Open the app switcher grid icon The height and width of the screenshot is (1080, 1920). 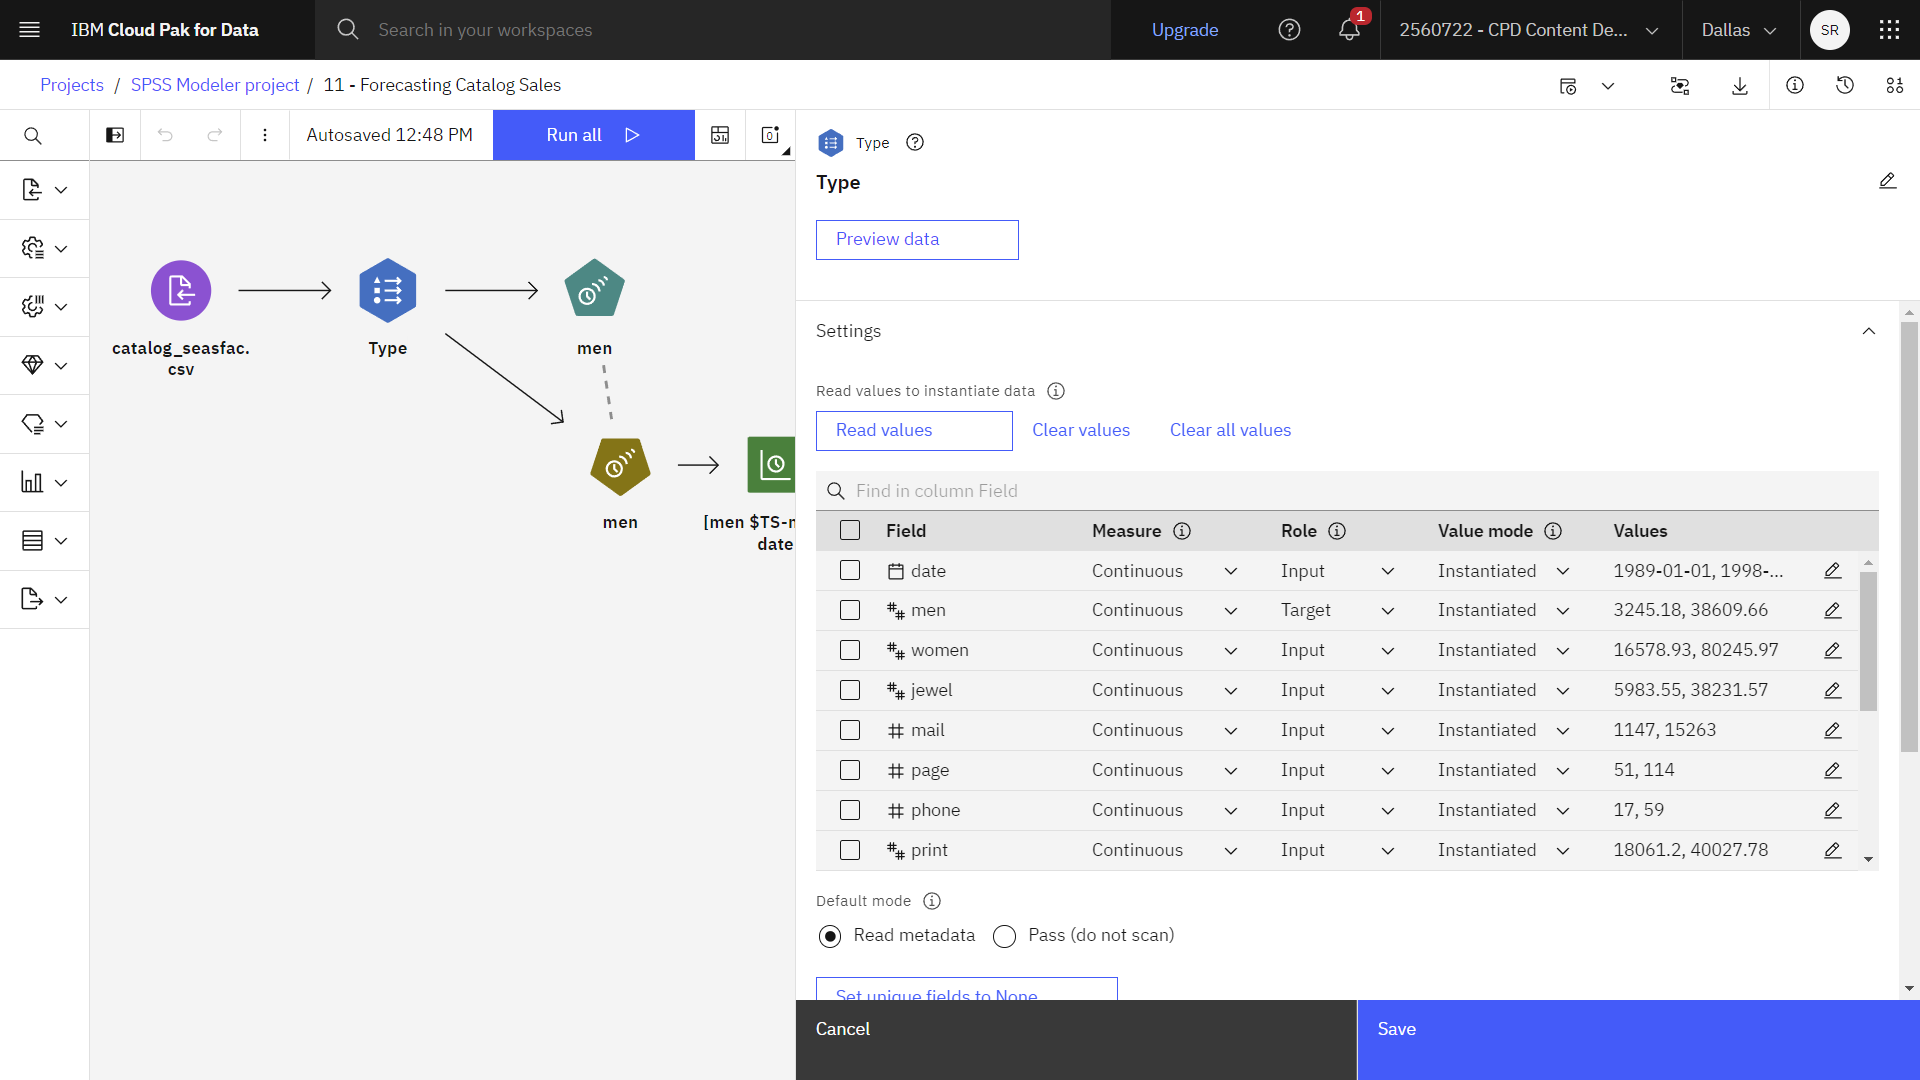pyautogui.click(x=1889, y=30)
